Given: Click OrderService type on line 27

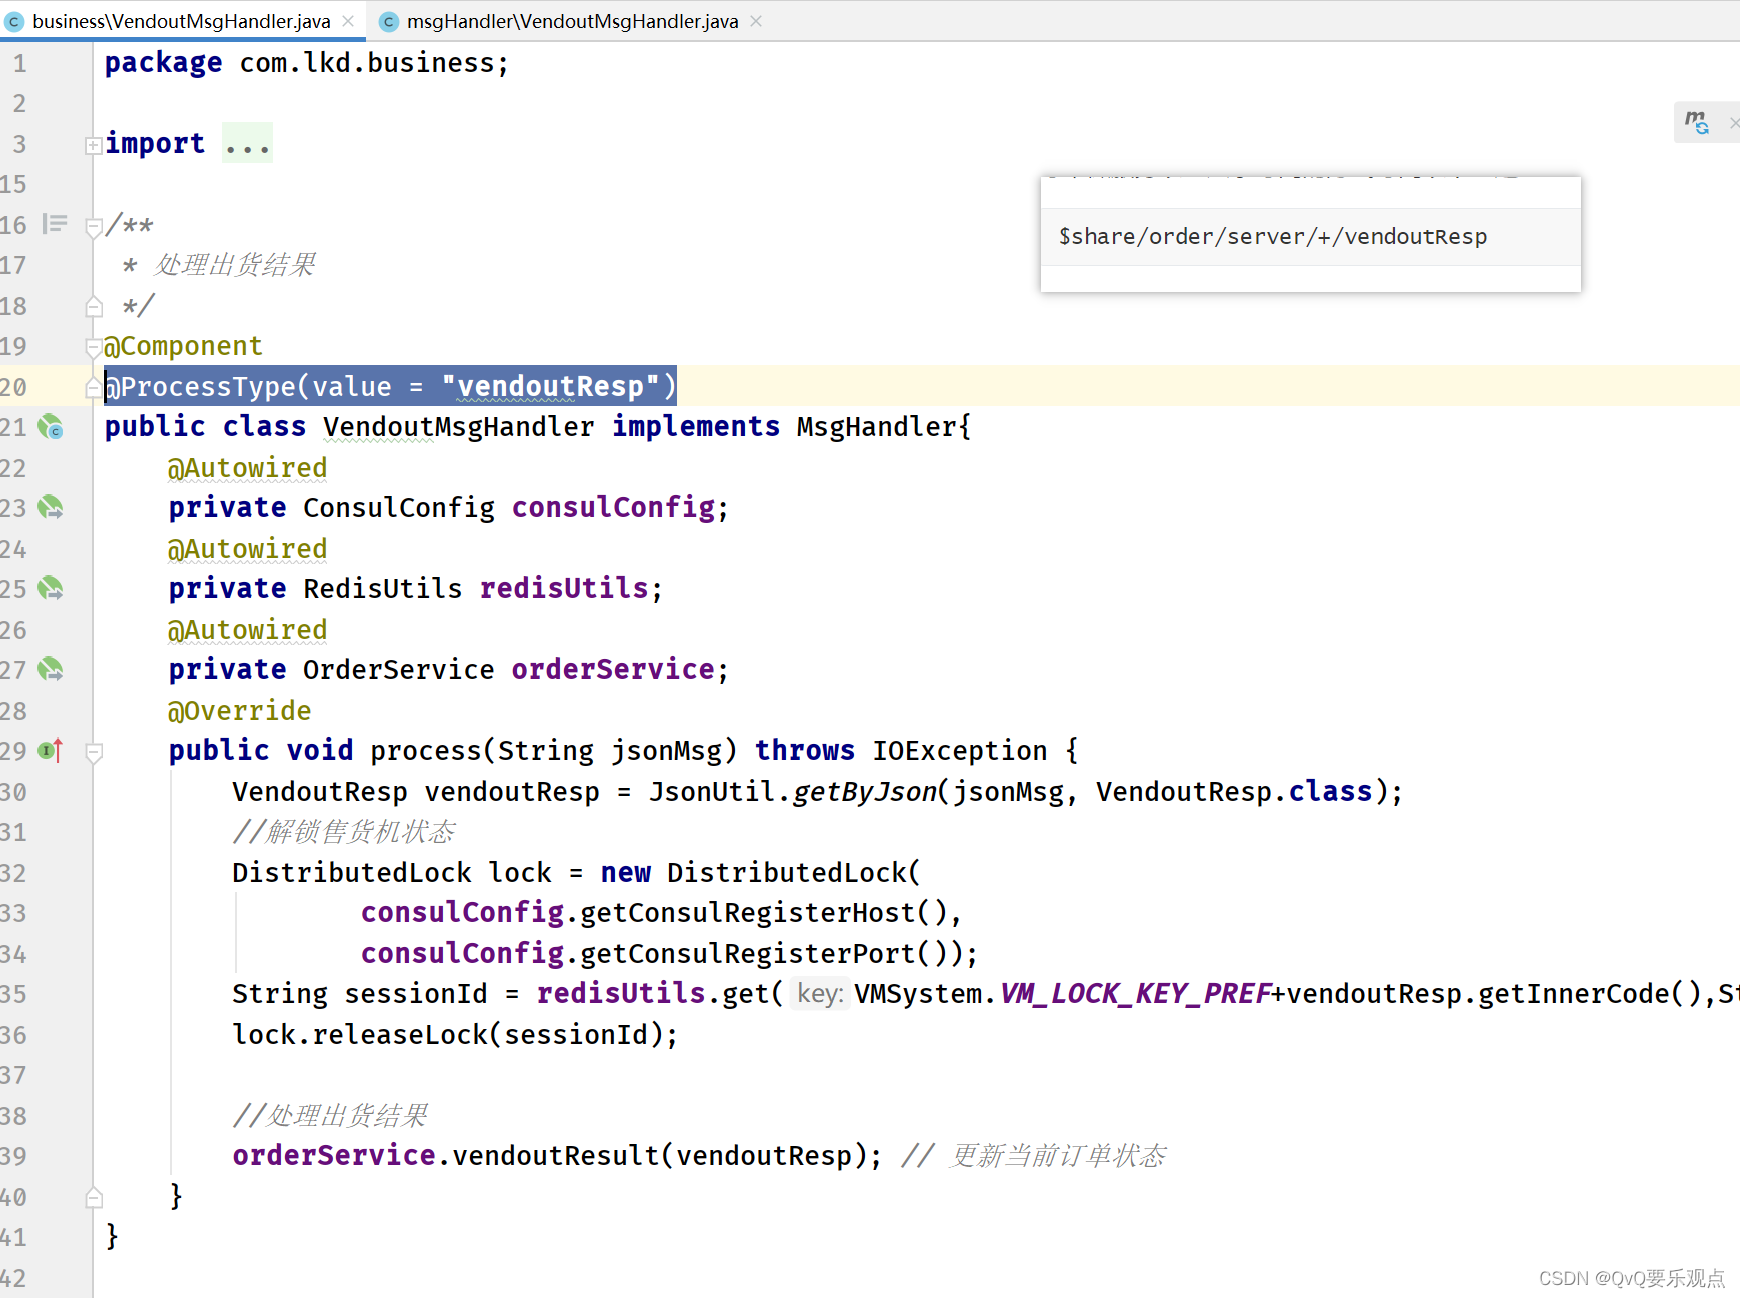Looking at the screenshot, I should 399,670.
